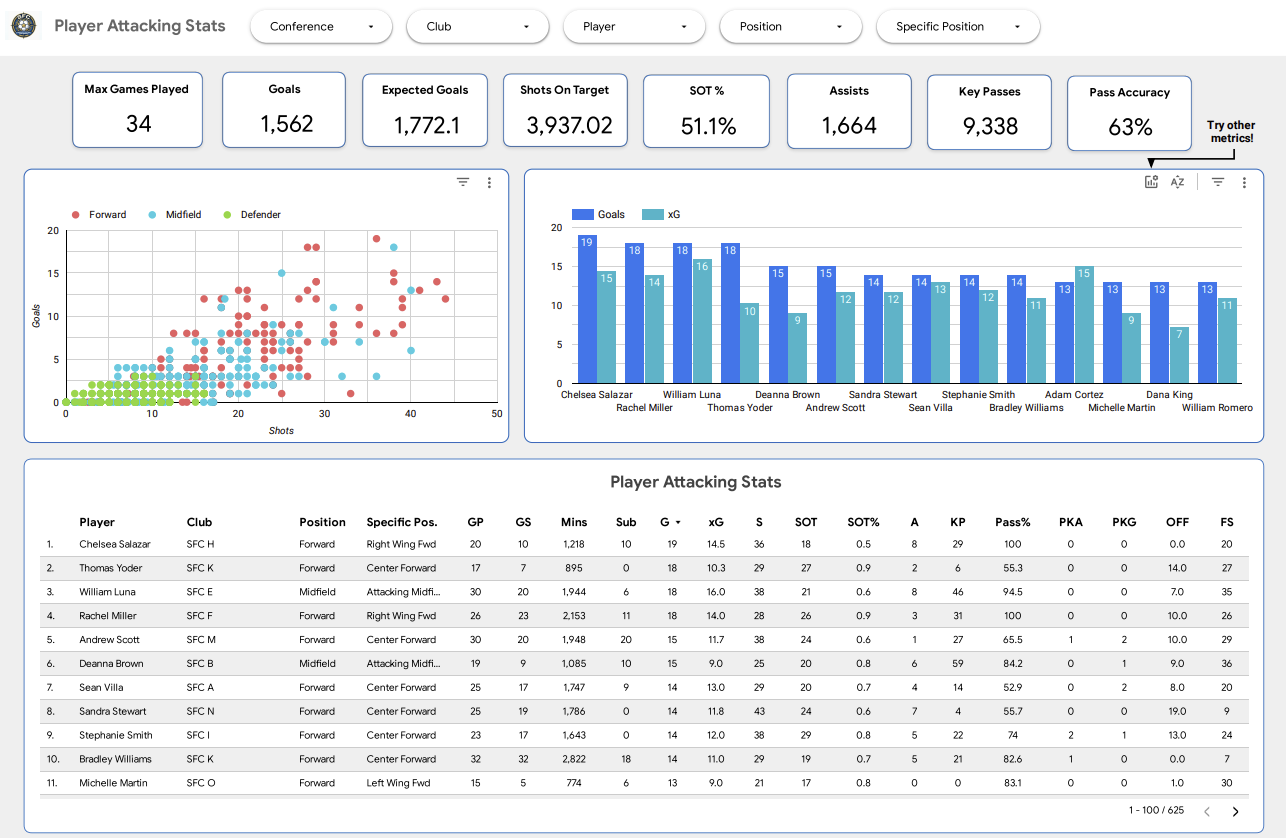Viewport: 1286px width, 838px height.
Task: Expand the Specific Position dropdown
Action: 957,26
